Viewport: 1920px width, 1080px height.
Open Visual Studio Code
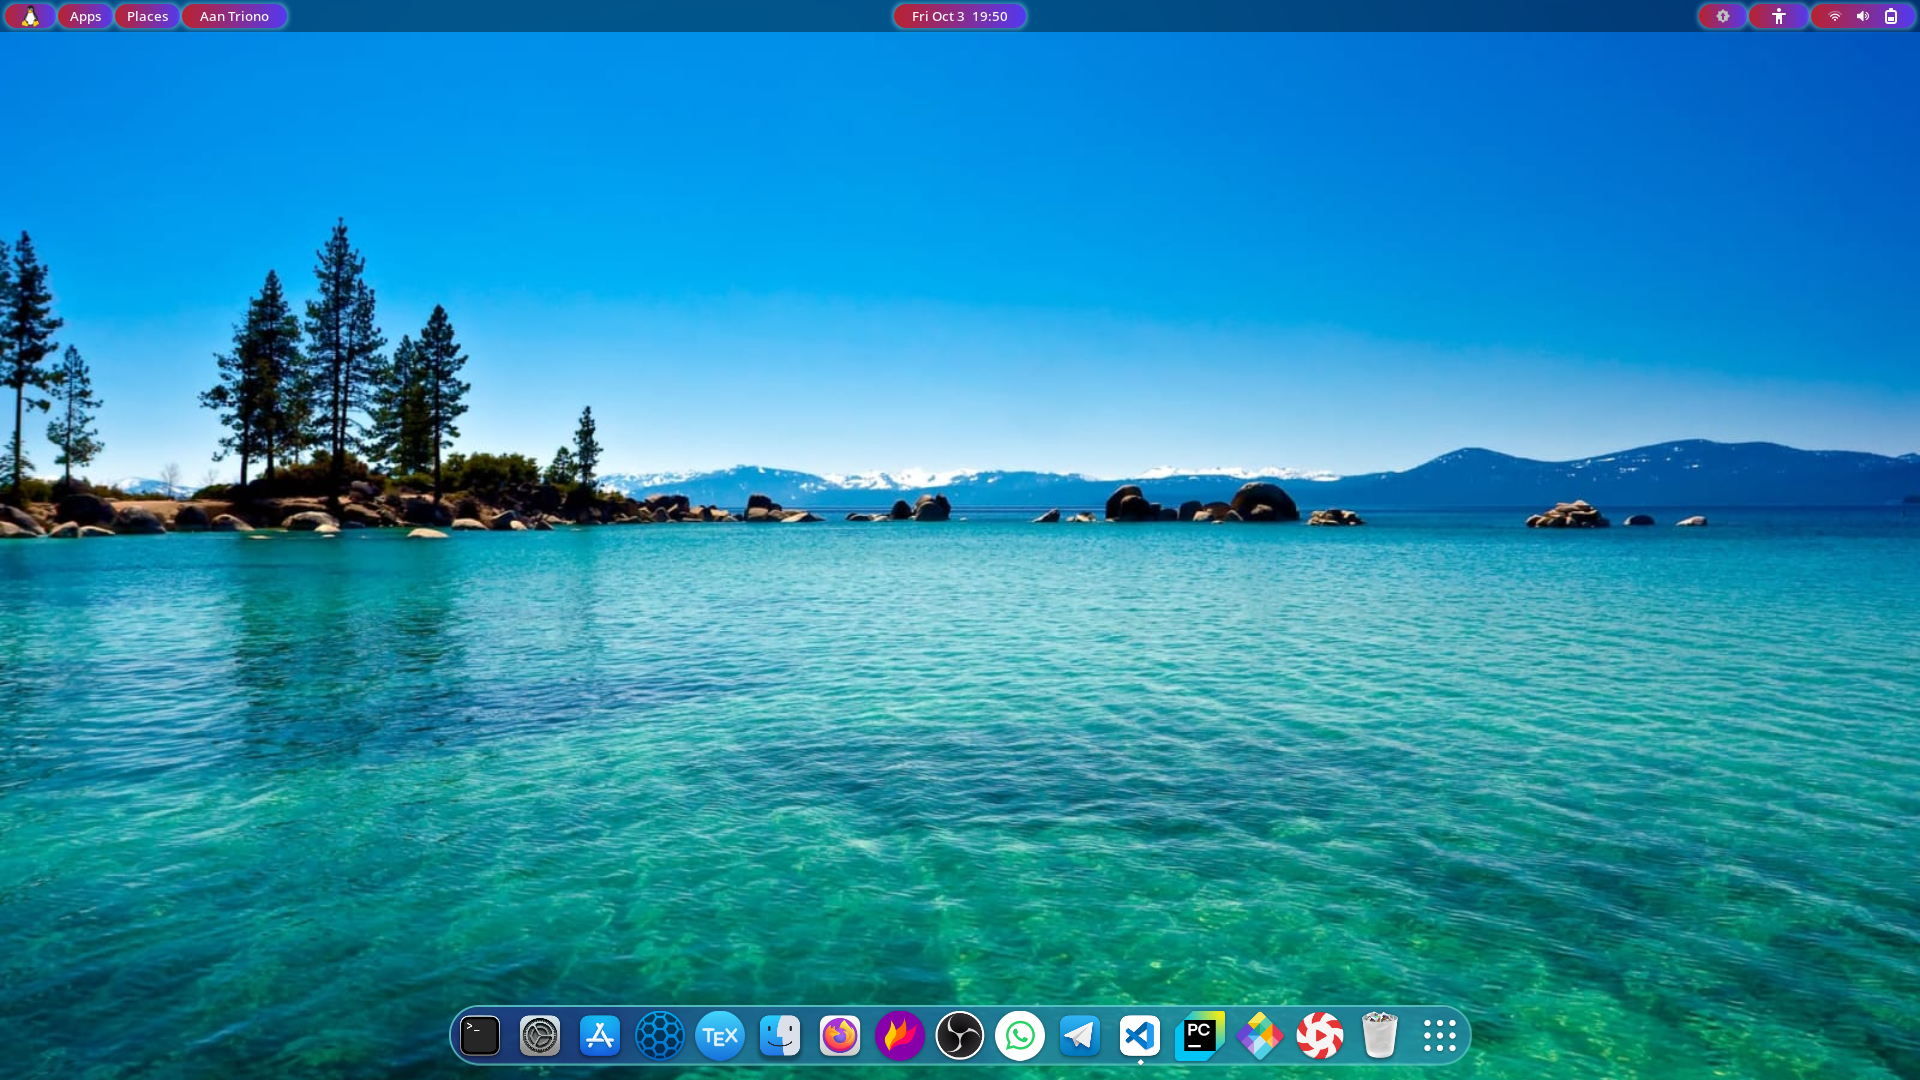pos(1139,1035)
